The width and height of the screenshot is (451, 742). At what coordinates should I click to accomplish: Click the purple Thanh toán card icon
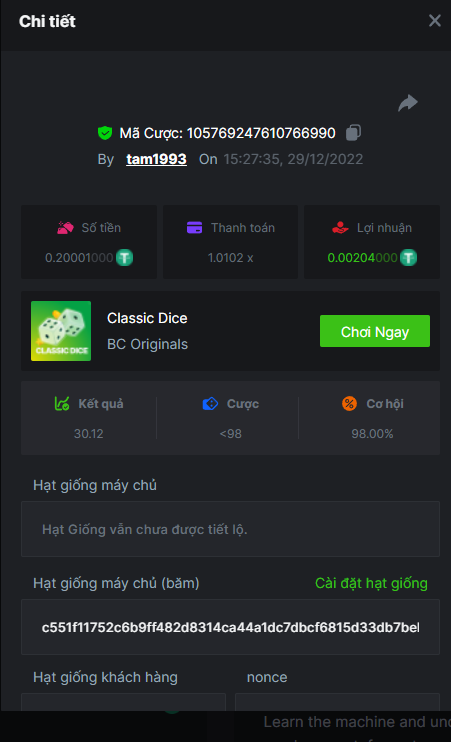194,228
